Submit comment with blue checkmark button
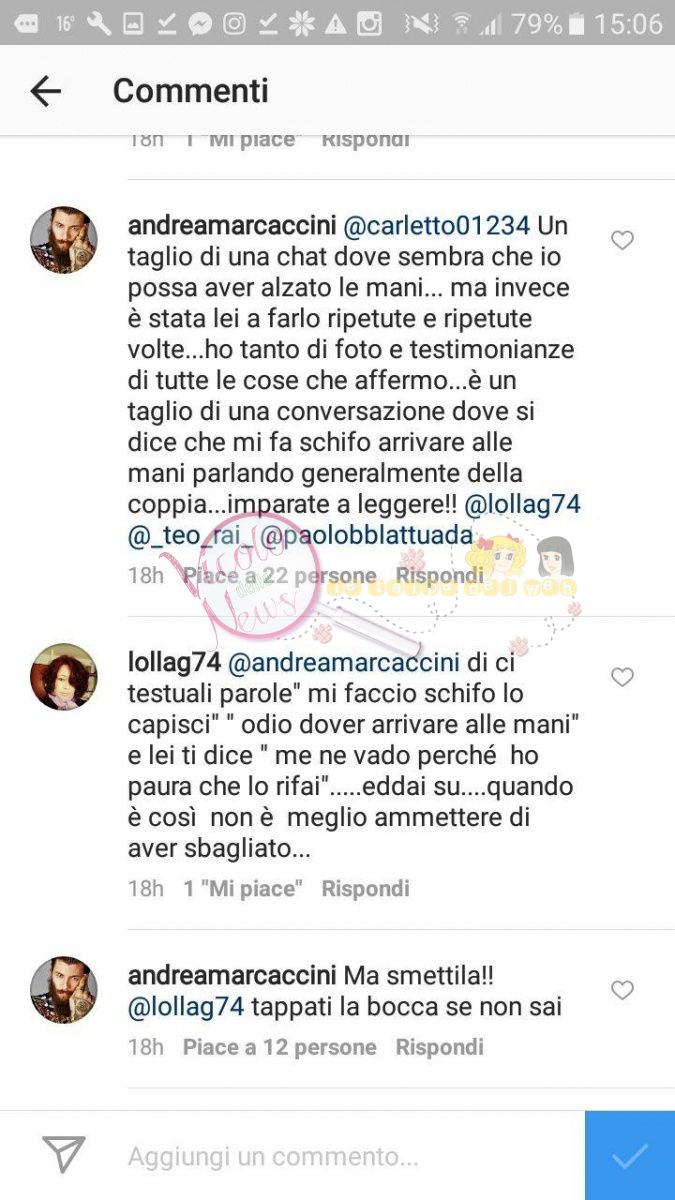 pyautogui.click(x=630, y=1155)
